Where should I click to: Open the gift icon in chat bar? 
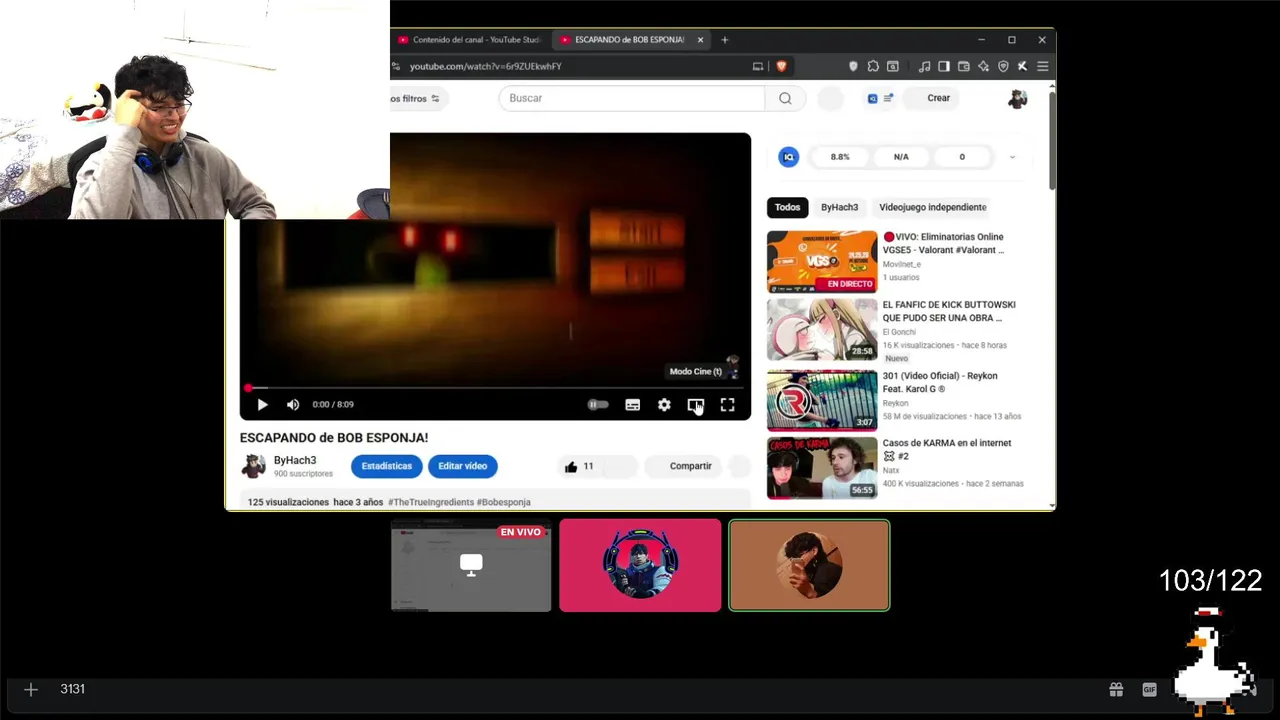tap(1116, 689)
